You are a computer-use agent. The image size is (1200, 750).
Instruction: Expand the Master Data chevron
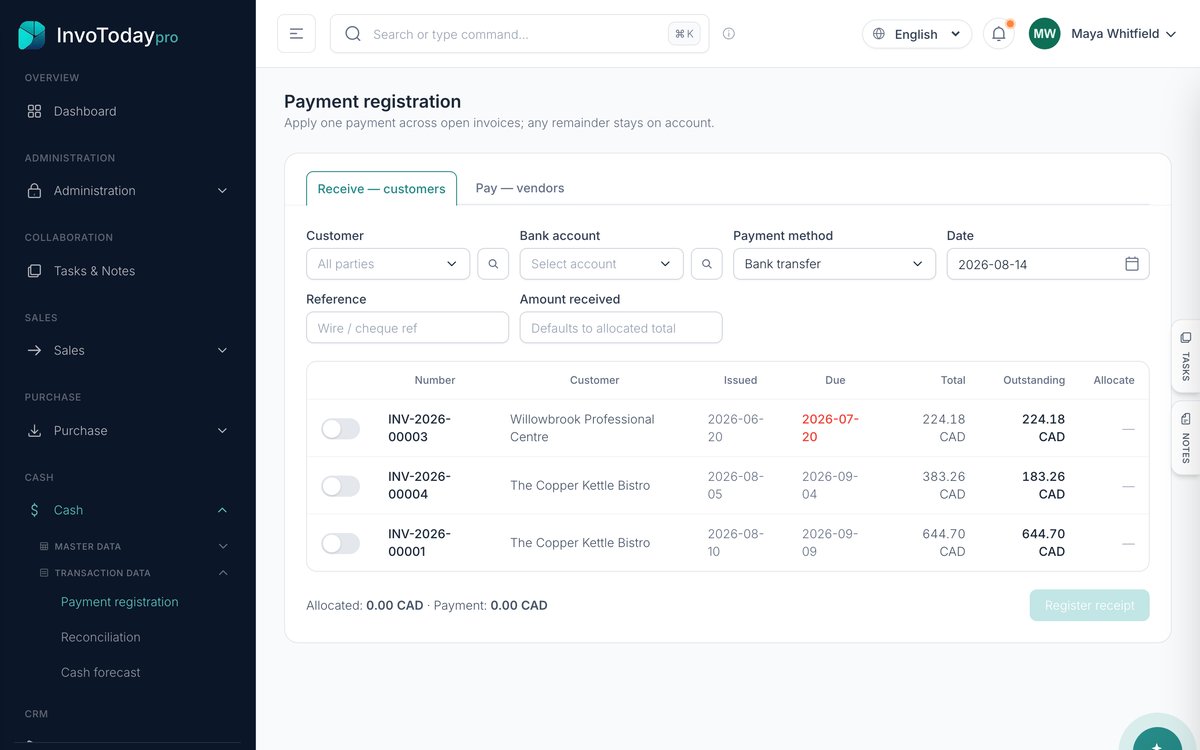[x=223, y=547]
